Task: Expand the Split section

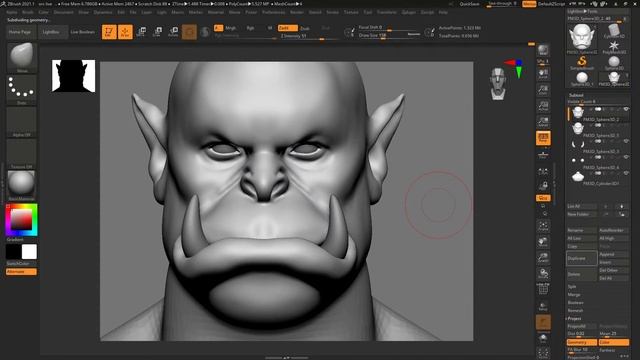Action: tap(572, 287)
